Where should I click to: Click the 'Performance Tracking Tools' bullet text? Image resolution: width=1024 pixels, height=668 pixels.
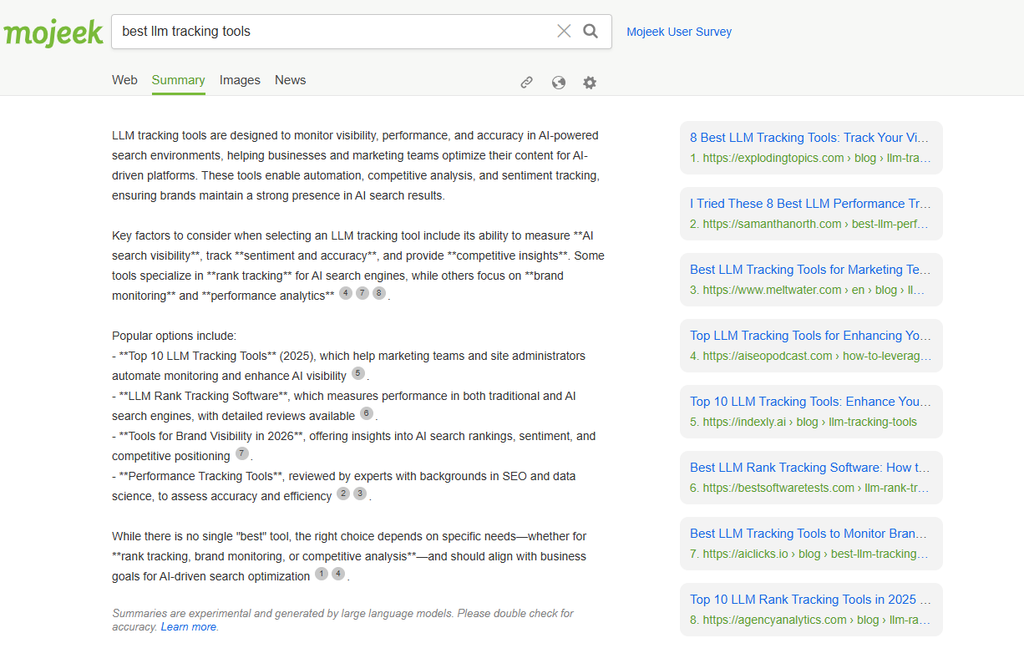tap(344, 486)
